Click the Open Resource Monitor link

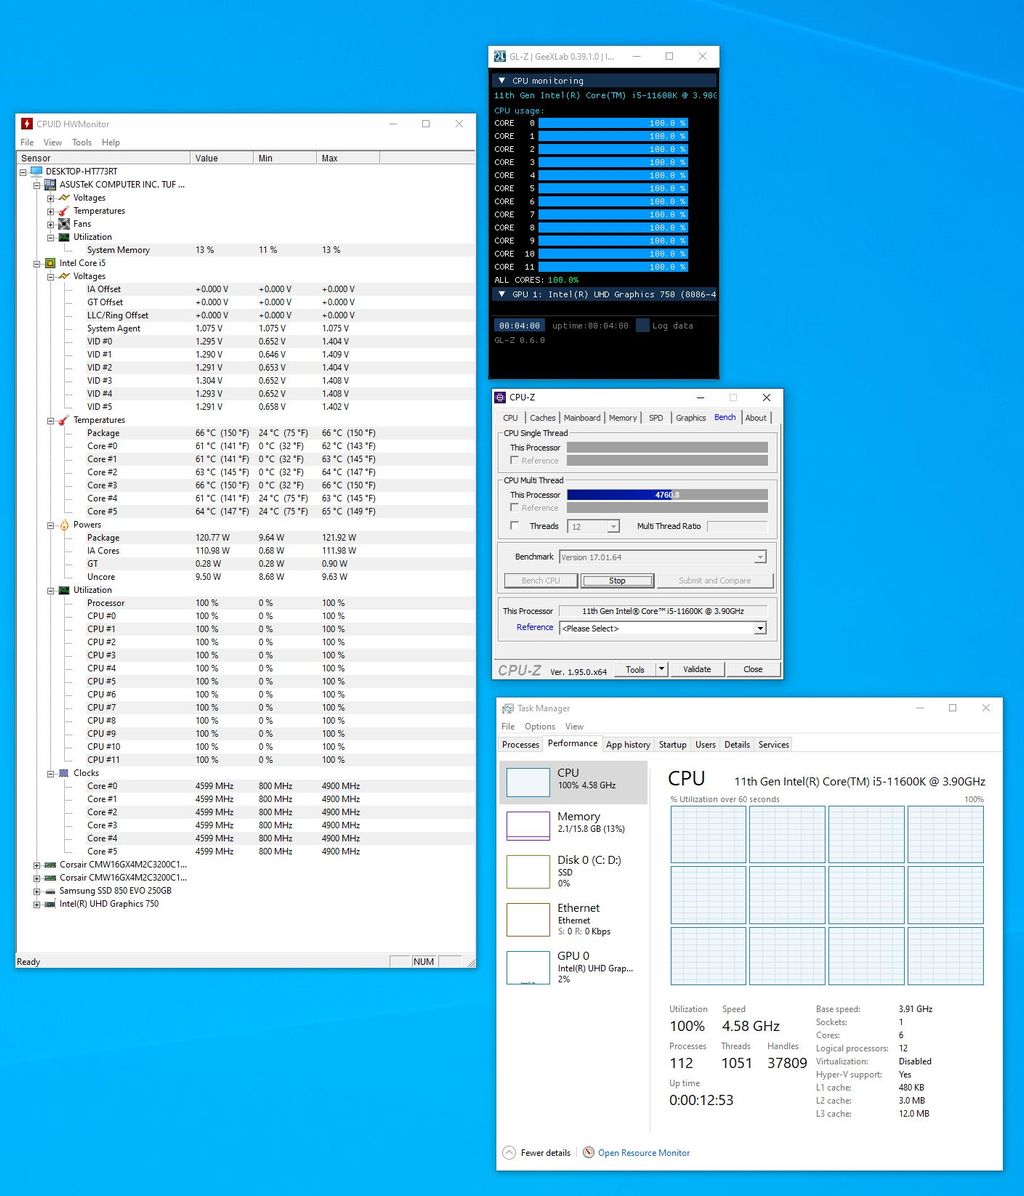click(644, 1153)
